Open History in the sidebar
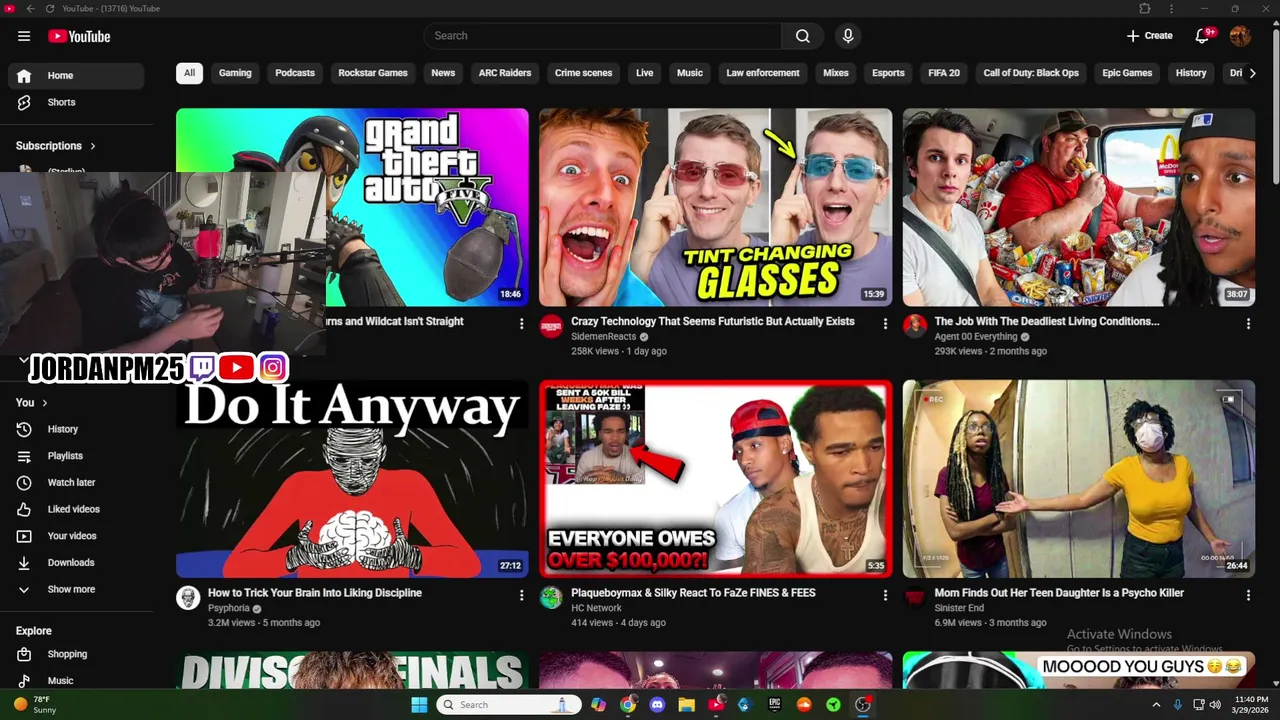This screenshot has height=720, width=1280. coord(76,429)
